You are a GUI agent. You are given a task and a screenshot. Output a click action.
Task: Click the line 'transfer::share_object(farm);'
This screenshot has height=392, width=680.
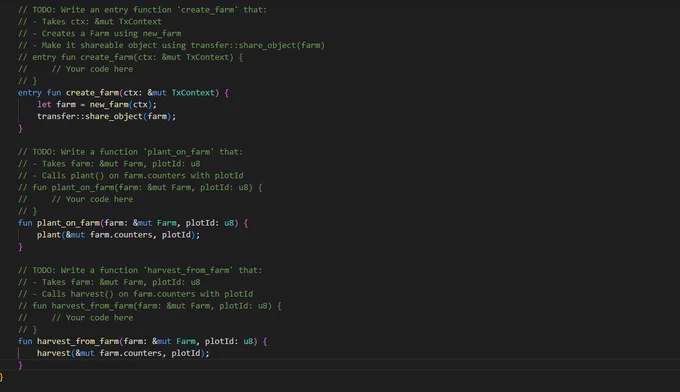pos(106,116)
